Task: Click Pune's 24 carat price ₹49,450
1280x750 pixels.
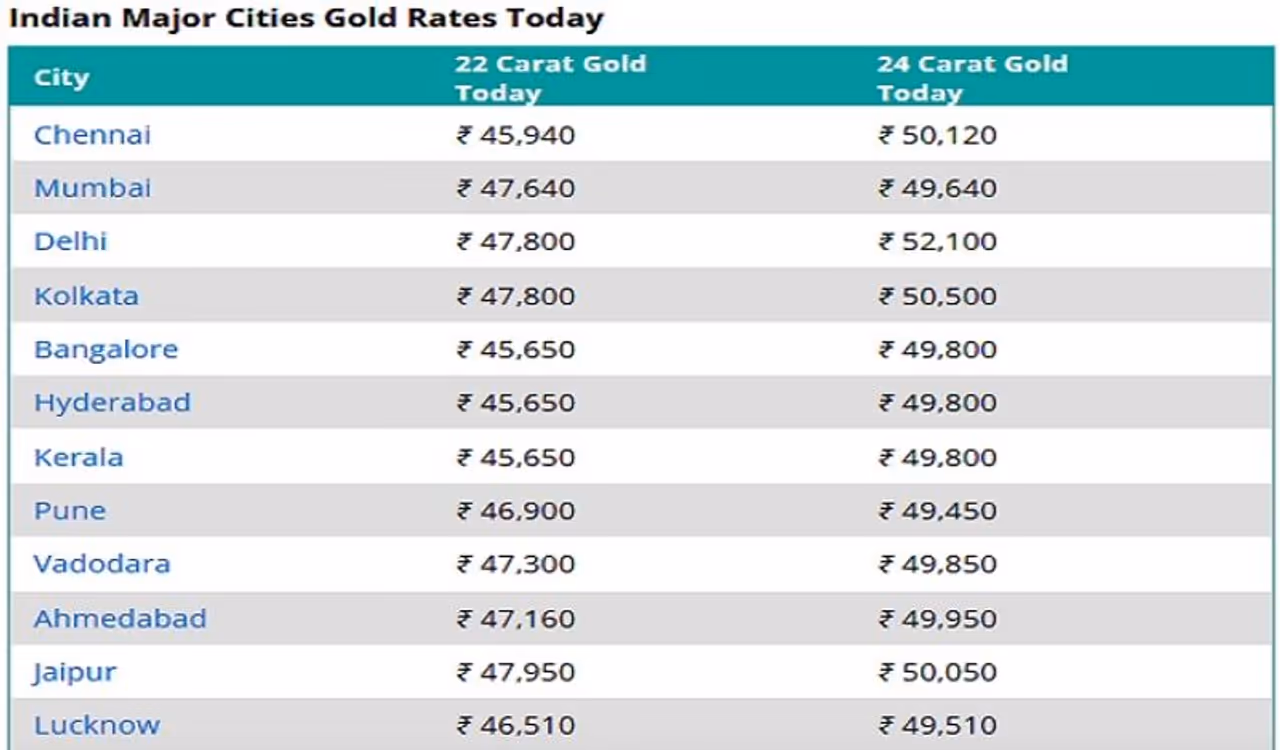Action: click(x=937, y=511)
